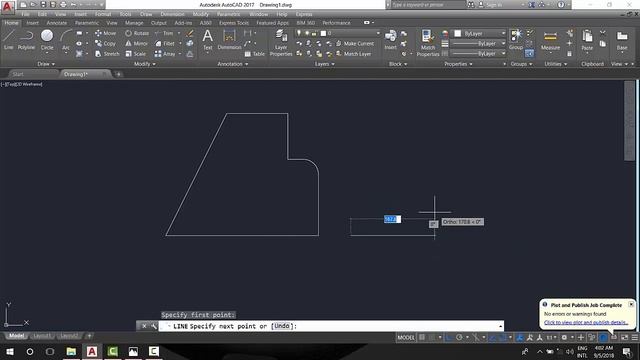The width and height of the screenshot is (640, 360).
Task: Open the Annotate ribbon tab
Action: tap(57, 23)
